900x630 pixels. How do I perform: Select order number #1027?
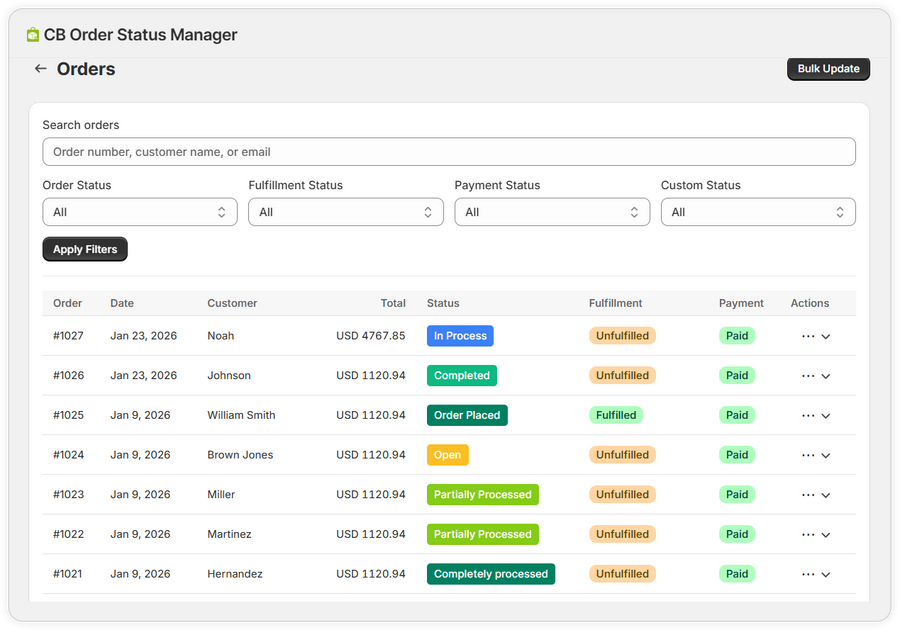(x=68, y=336)
